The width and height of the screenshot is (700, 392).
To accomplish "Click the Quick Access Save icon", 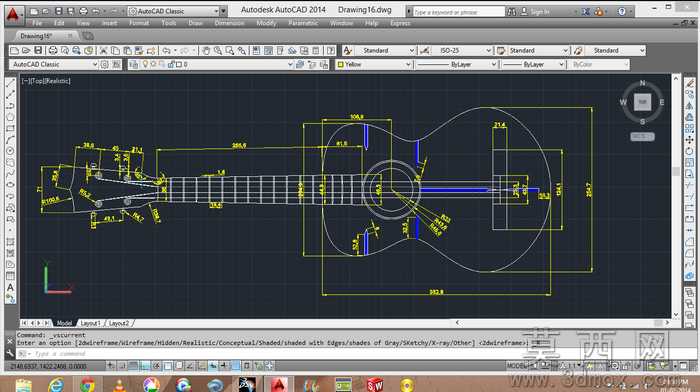I will pos(58,11).
